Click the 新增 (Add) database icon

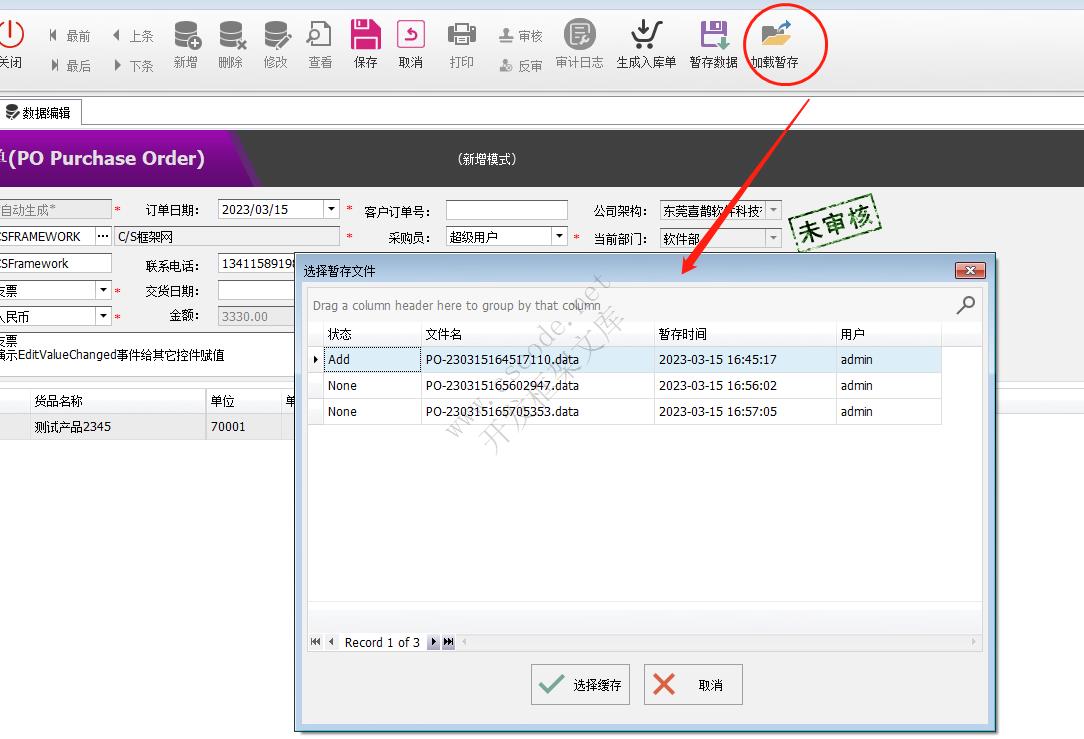[x=186, y=36]
